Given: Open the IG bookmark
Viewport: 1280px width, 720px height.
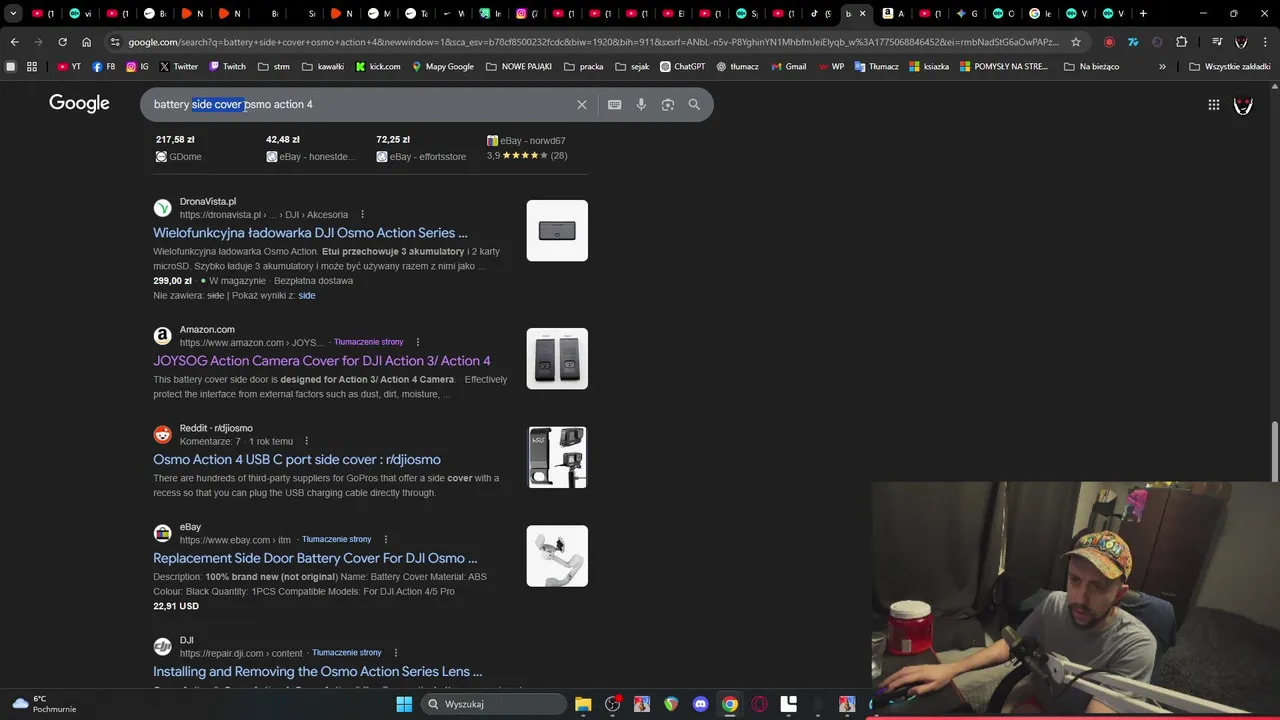Looking at the screenshot, I should [x=137, y=66].
